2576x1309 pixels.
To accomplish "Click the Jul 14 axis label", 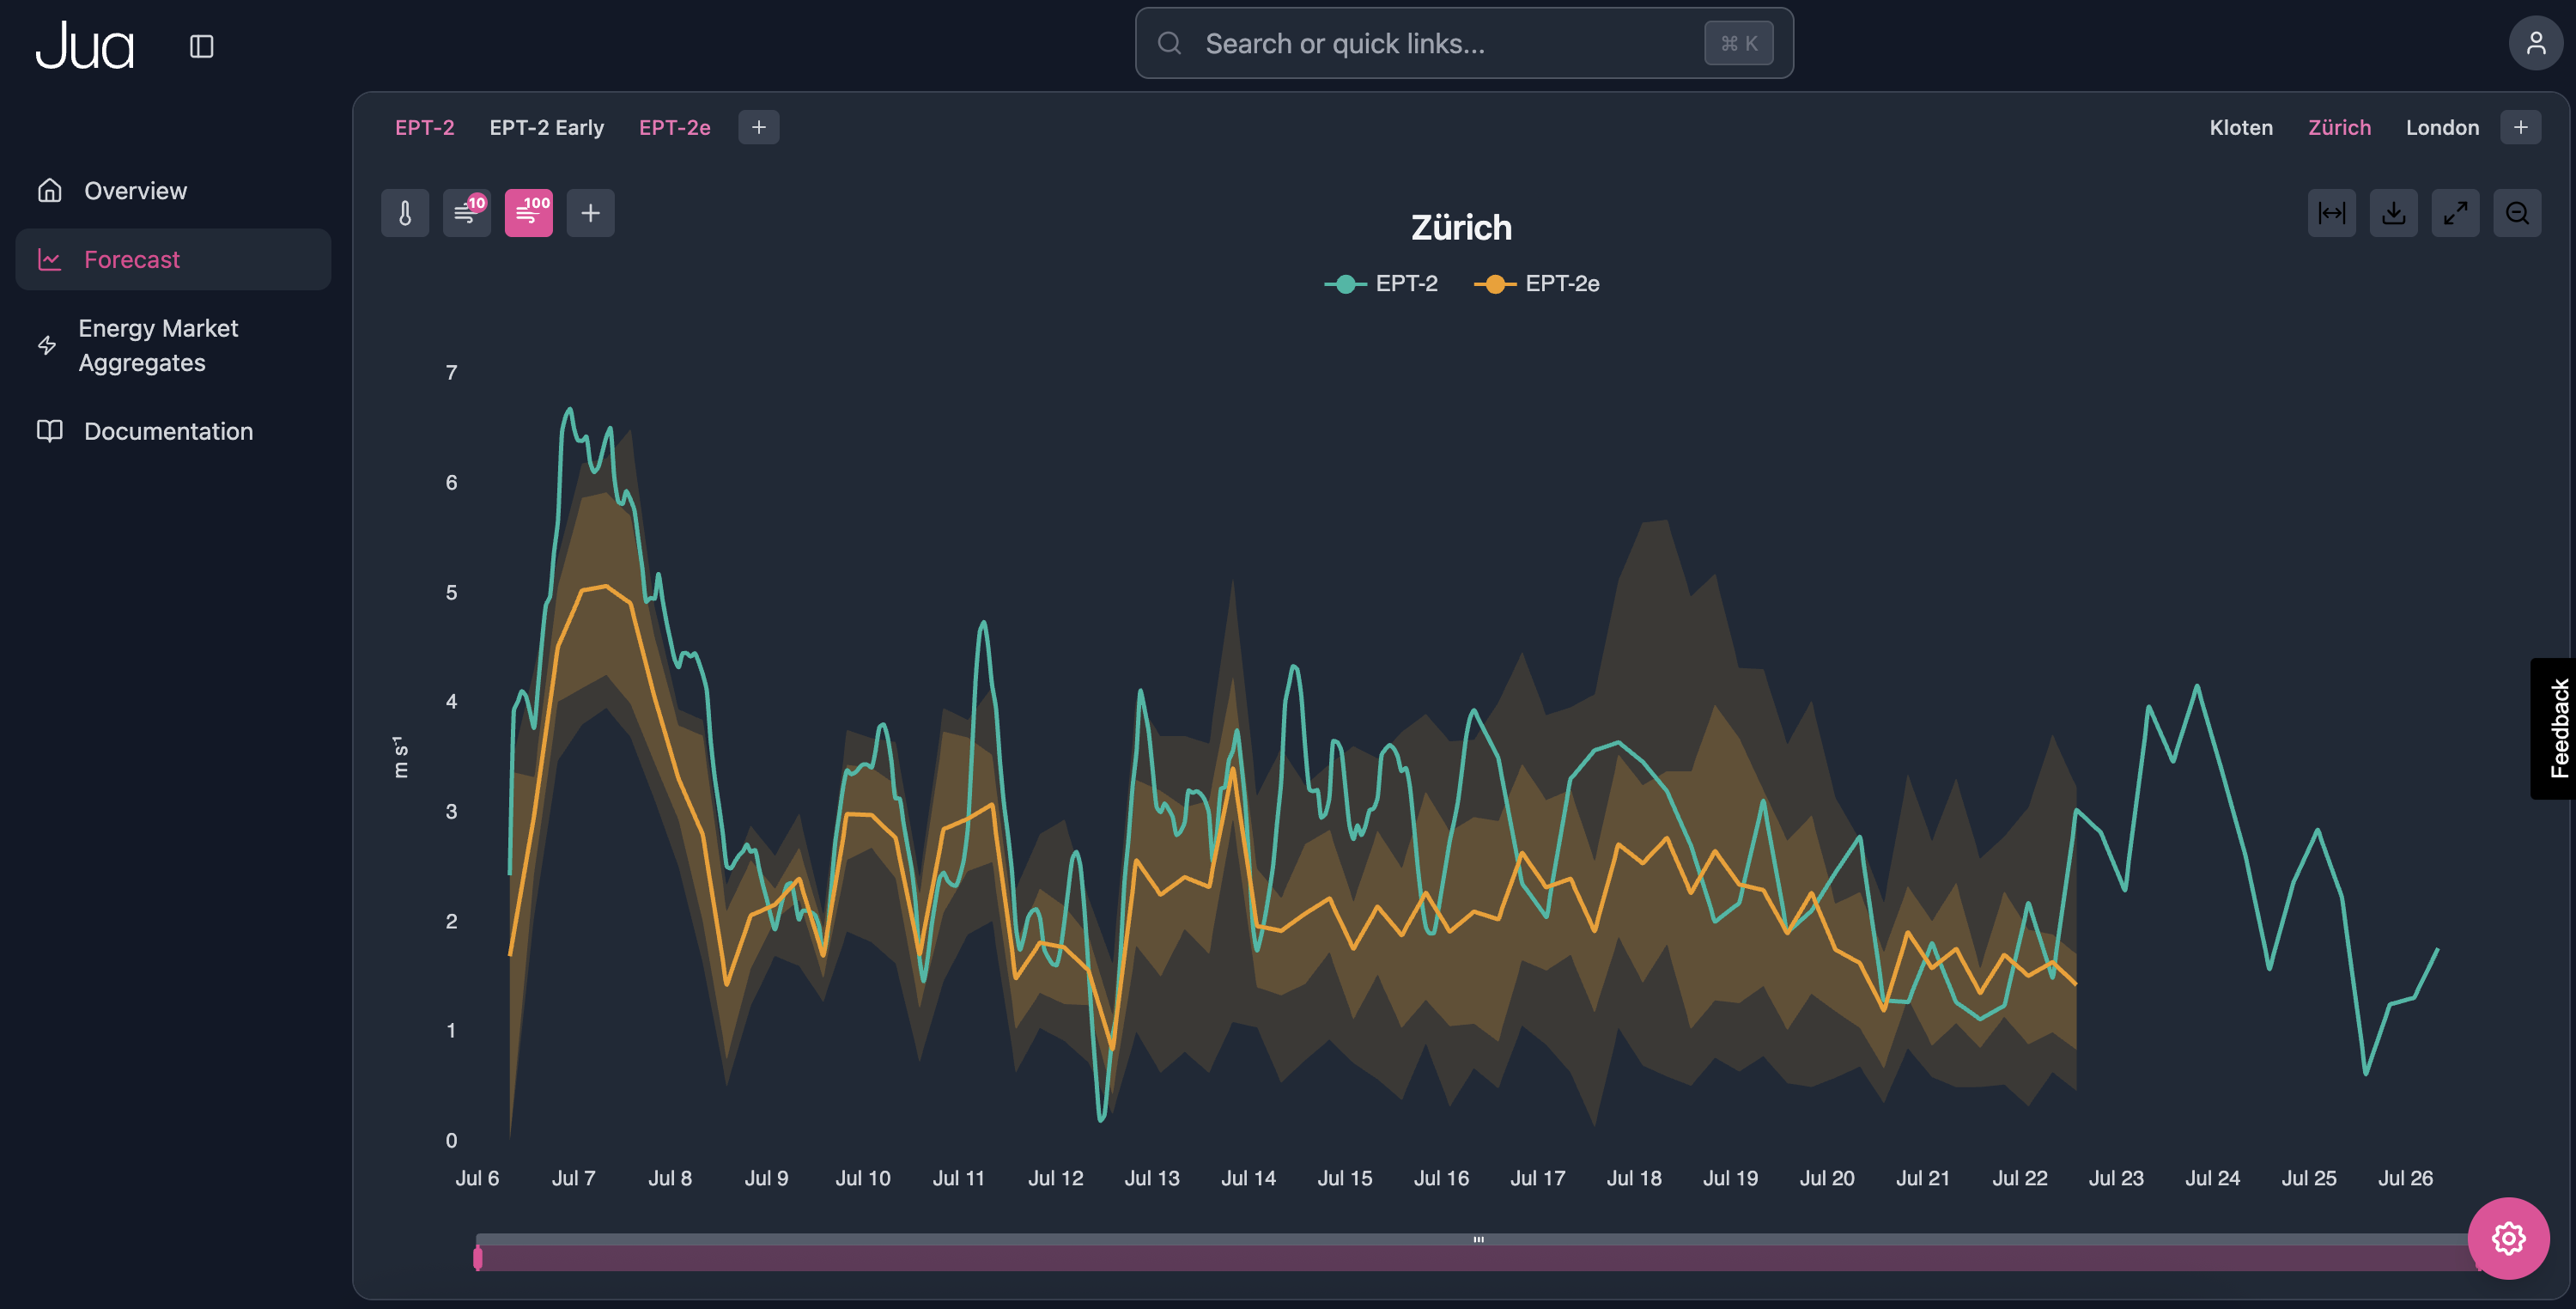I will click(x=1248, y=1178).
